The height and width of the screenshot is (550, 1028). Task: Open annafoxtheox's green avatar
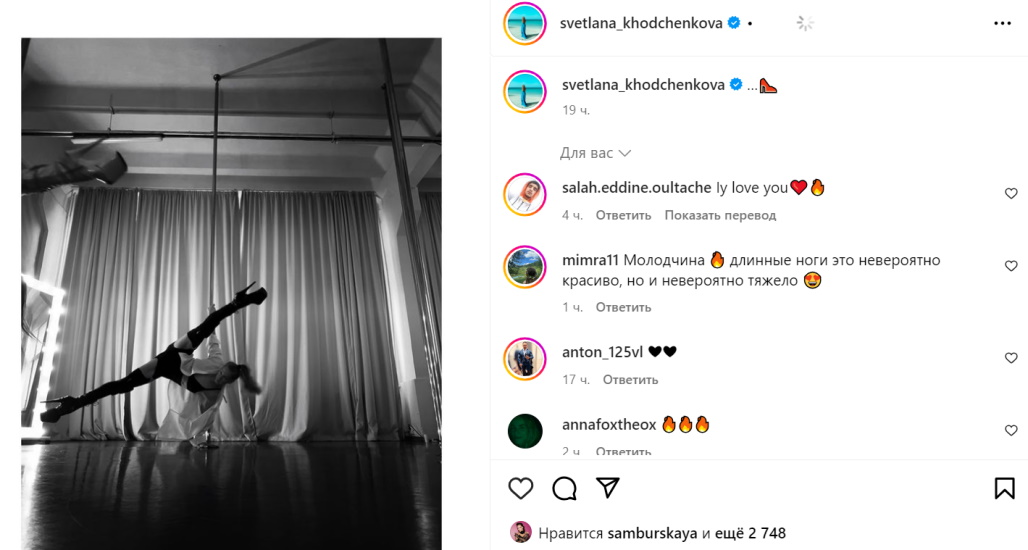525,431
